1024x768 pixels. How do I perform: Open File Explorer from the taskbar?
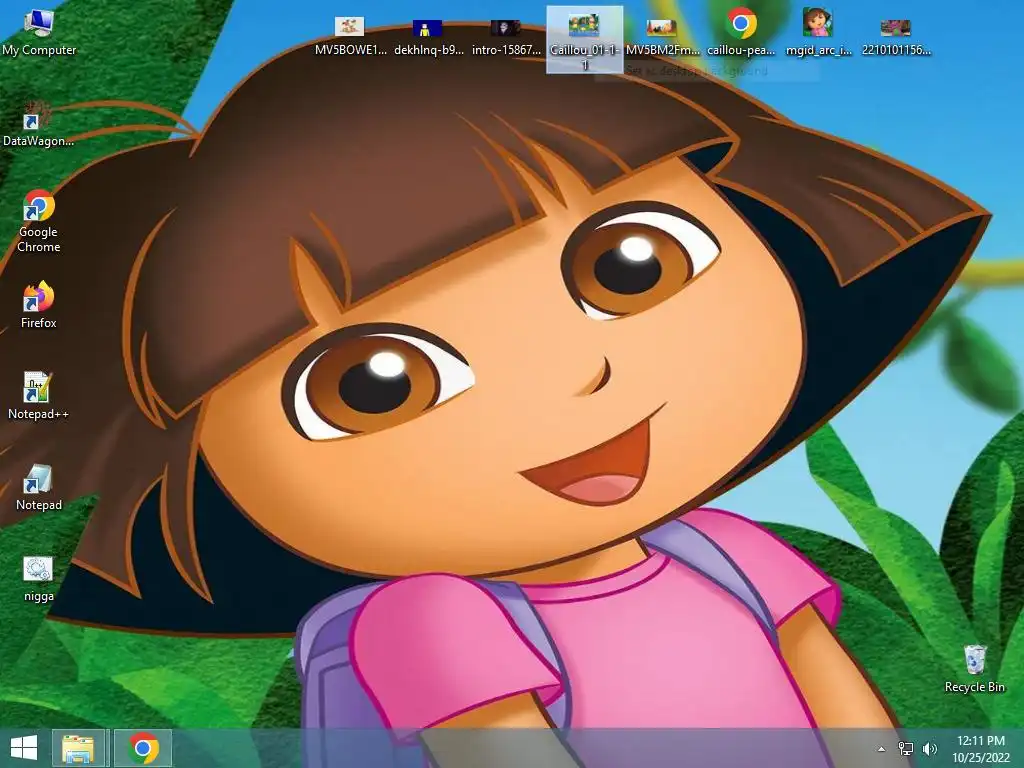(x=78, y=748)
